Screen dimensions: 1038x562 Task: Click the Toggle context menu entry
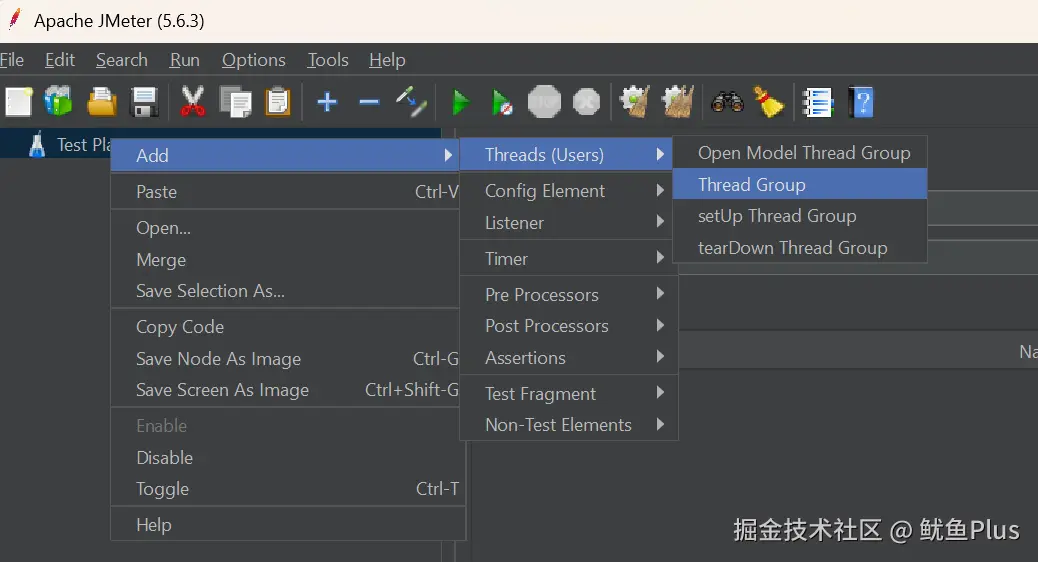[x=163, y=489]
